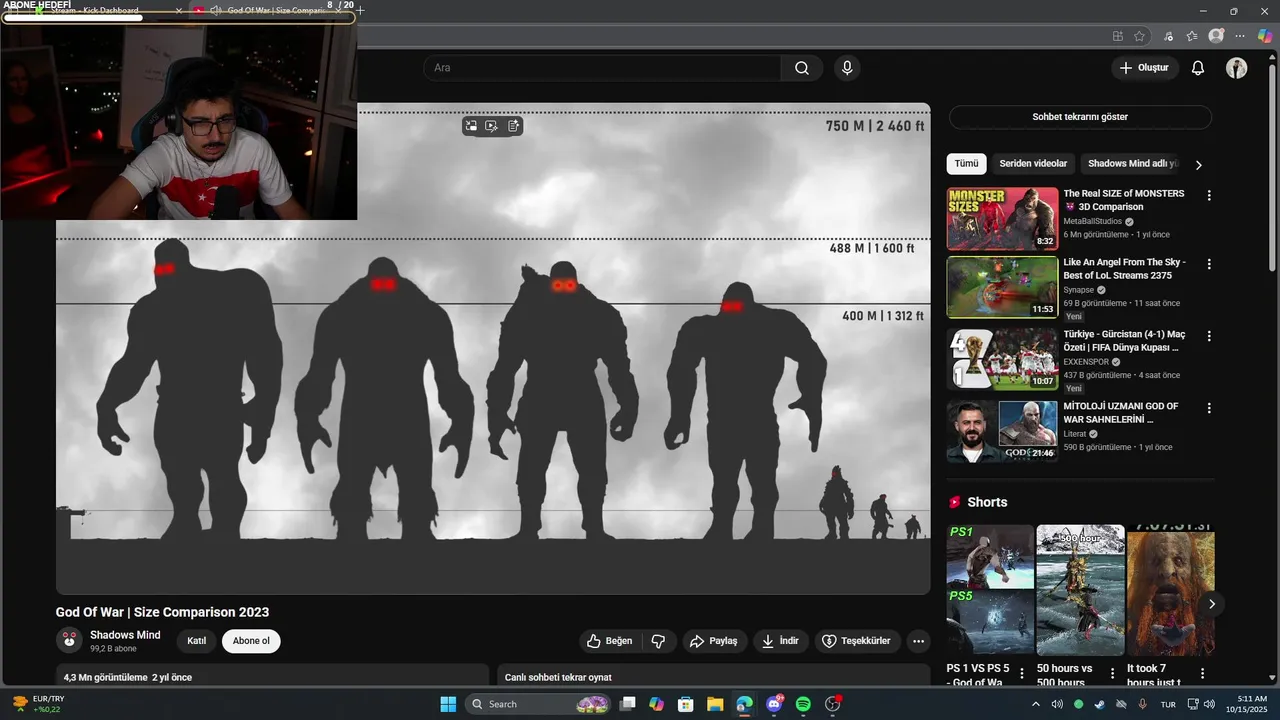
Task: Open YouTube notifications bell
Action: (x=1198, y=68)
